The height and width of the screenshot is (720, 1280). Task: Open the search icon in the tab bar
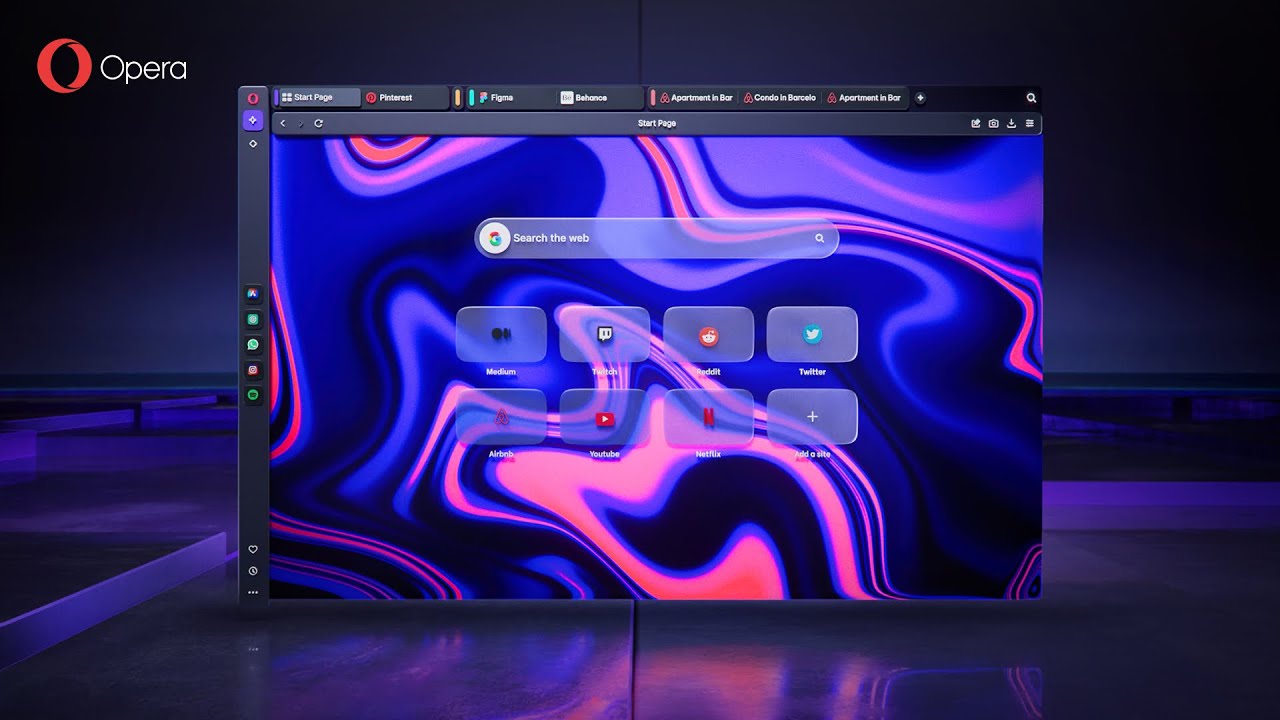[1031, 98]
